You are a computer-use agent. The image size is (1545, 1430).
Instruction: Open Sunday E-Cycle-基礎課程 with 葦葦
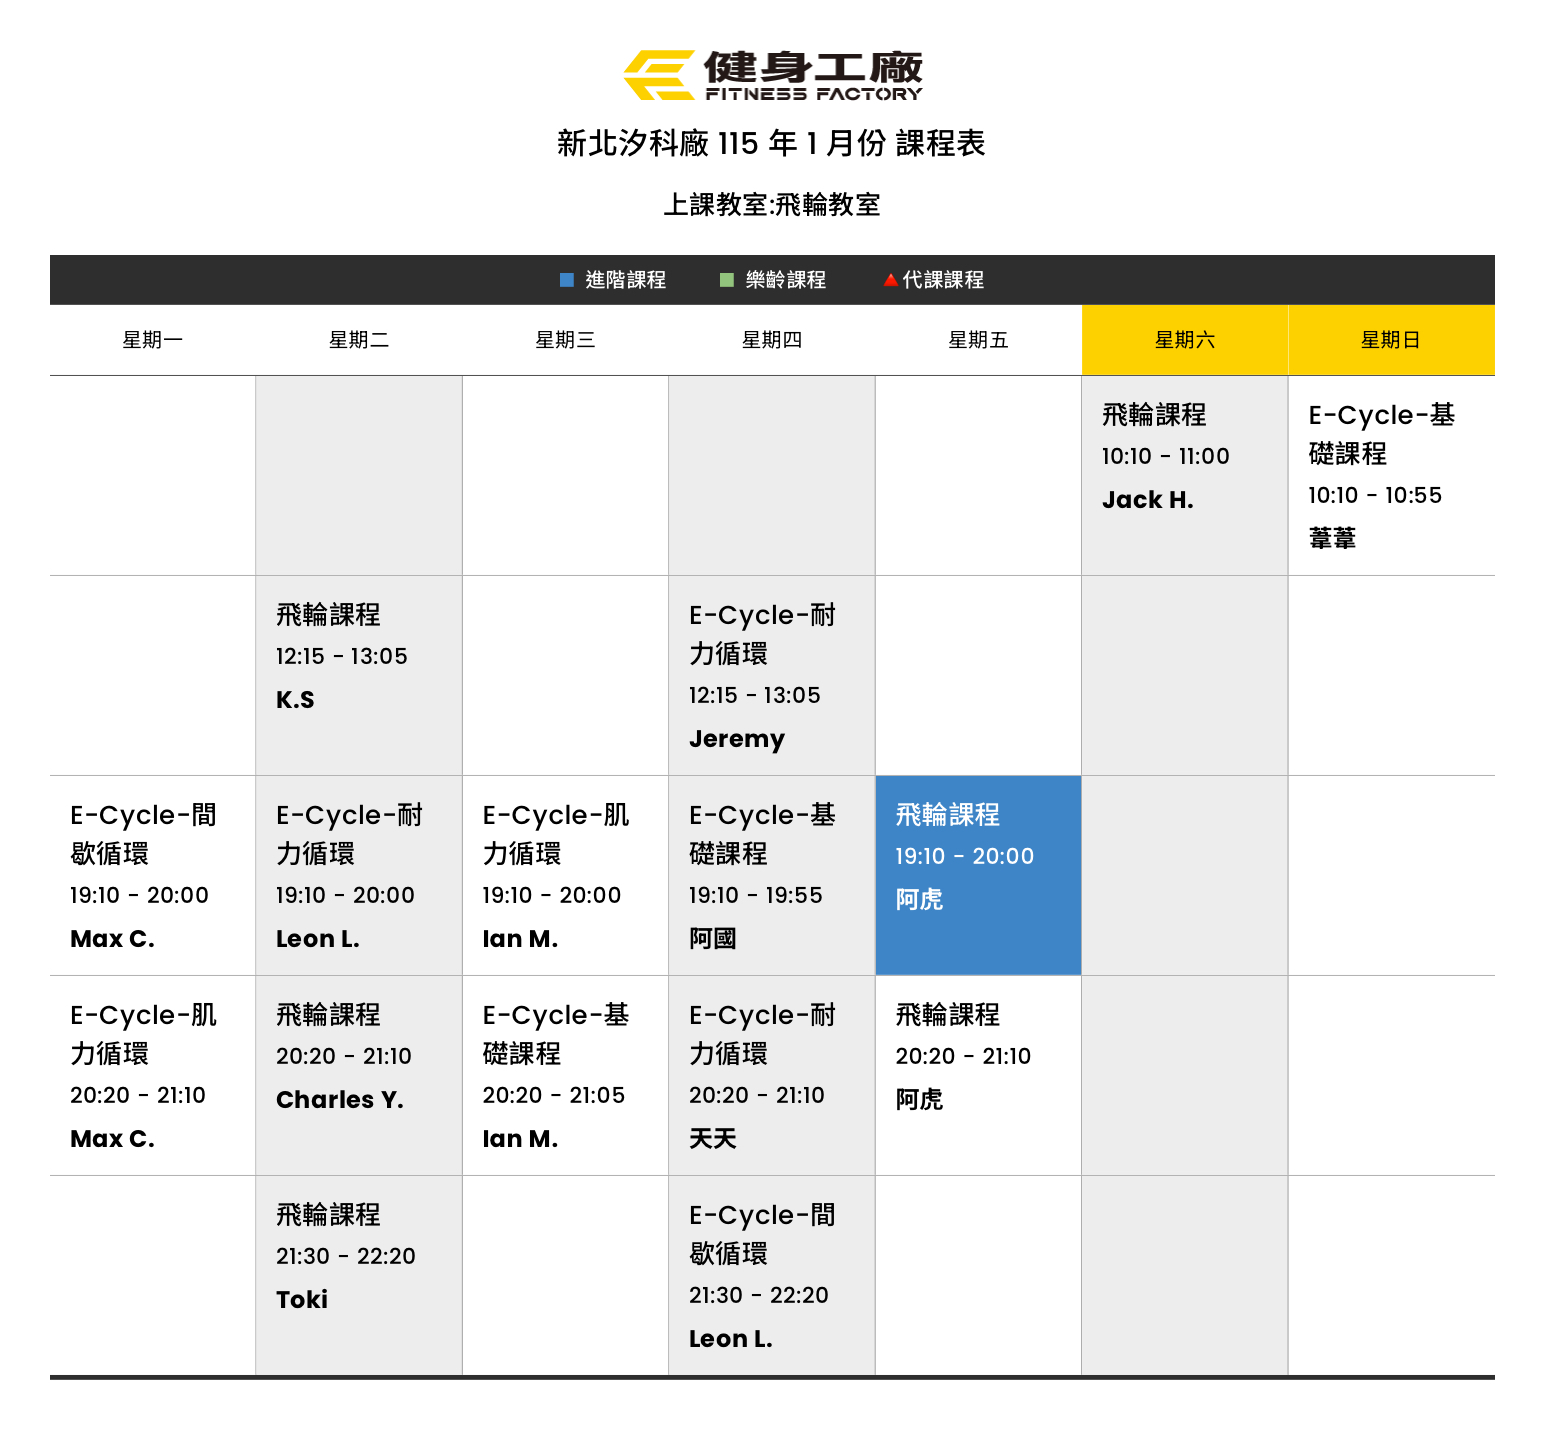1390,475
